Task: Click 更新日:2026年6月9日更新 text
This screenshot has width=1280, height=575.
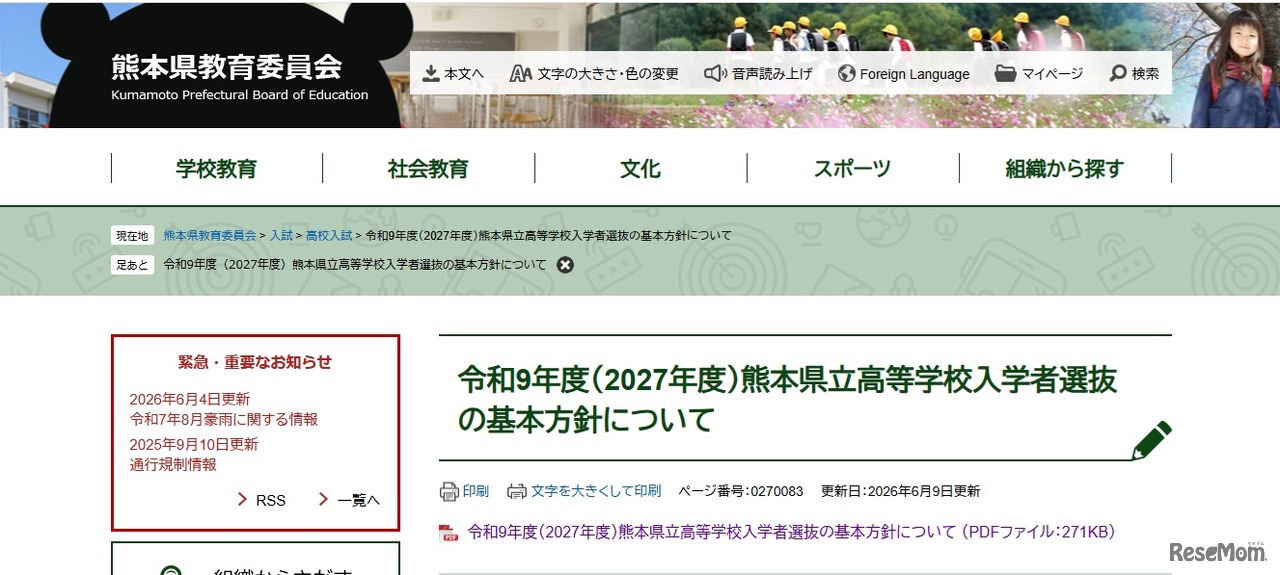Action: (900, 491)
